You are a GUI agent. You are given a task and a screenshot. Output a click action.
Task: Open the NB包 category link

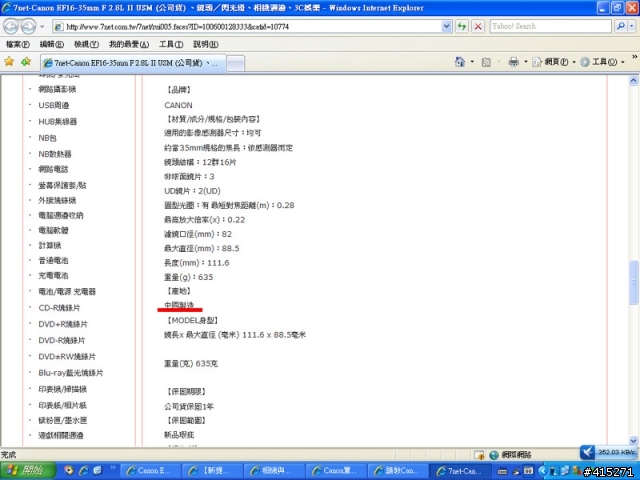click(x=47, y=138)
